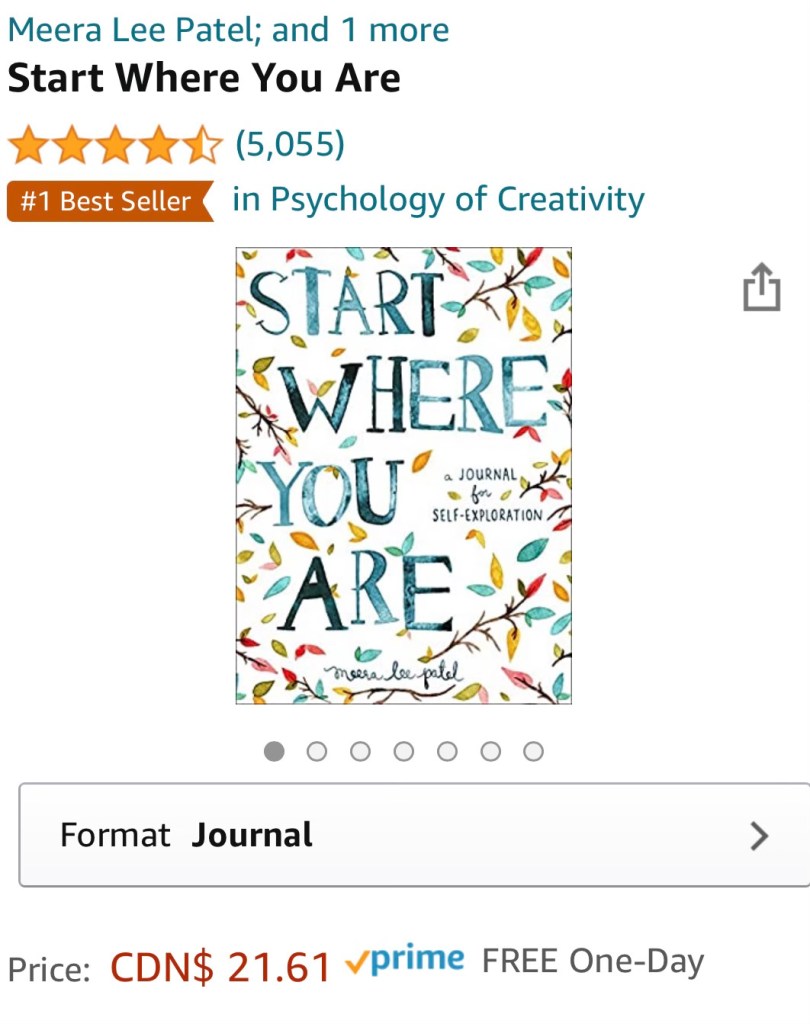This screenshot has height=1024, width=810.
Task: Open the 5,055 reviews count link
Action: tap(289, 144)
